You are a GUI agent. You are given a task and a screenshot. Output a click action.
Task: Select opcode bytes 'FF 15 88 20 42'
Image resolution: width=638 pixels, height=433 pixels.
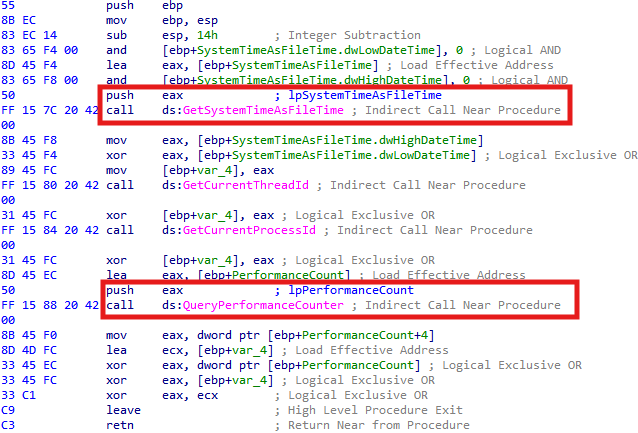point(50,305)
